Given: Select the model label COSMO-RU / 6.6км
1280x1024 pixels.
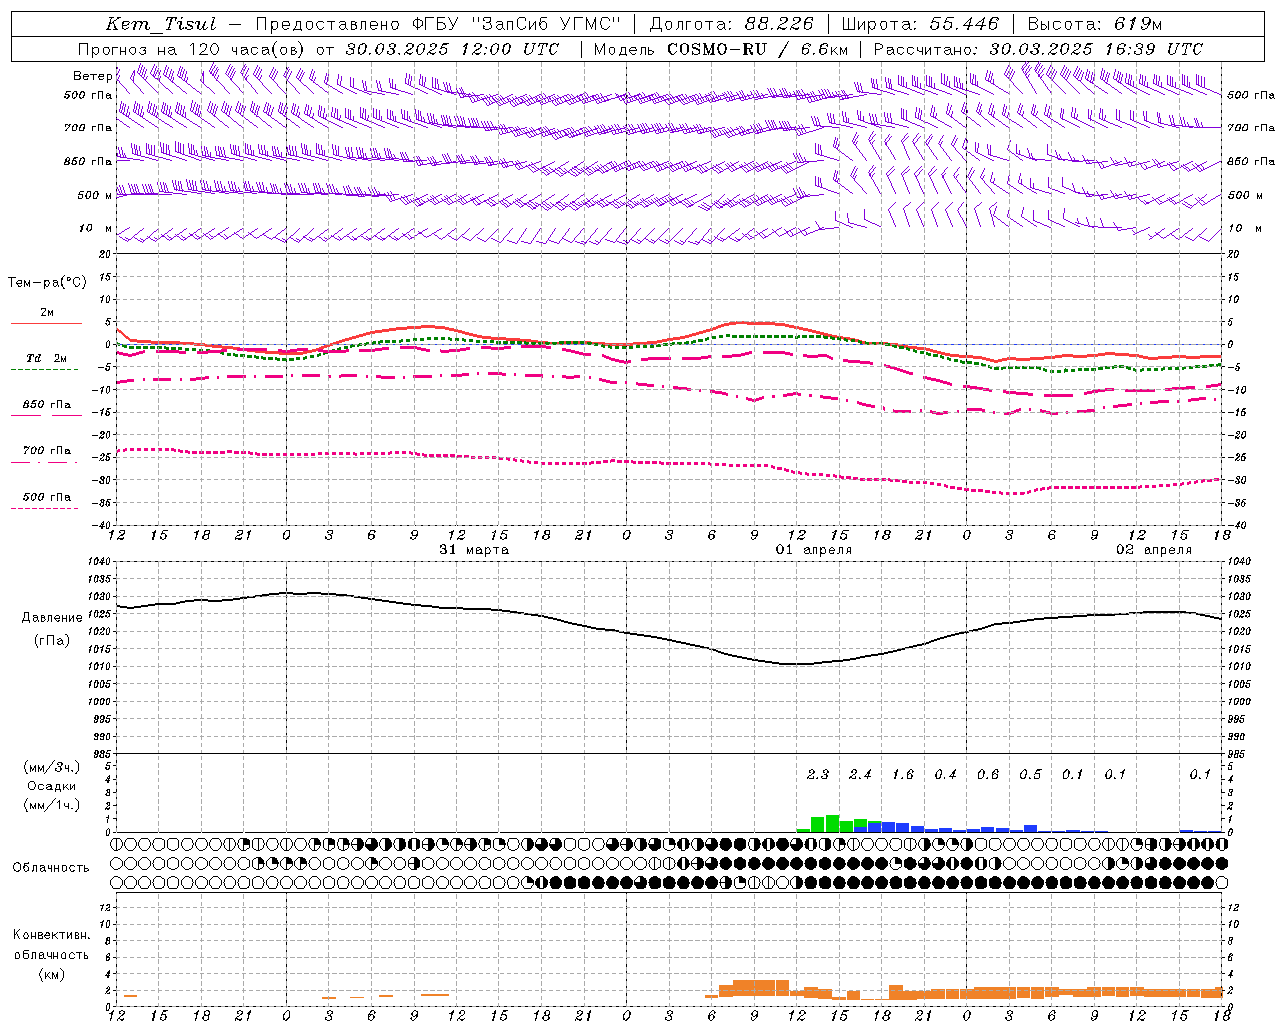Looking at the screenshot, I should 758,49.
